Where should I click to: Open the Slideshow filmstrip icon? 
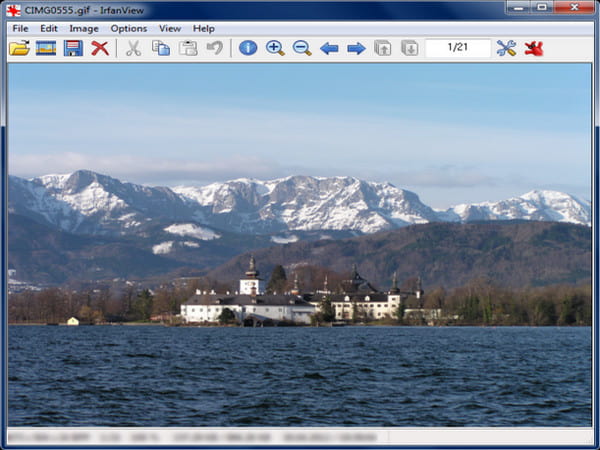46,48
